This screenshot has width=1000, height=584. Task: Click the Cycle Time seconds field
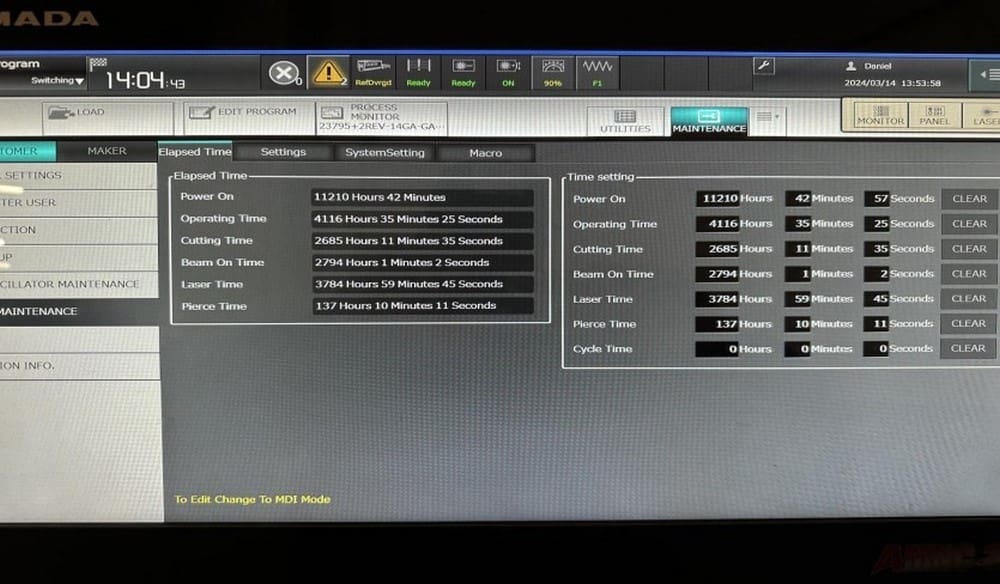tap(876, 349)
